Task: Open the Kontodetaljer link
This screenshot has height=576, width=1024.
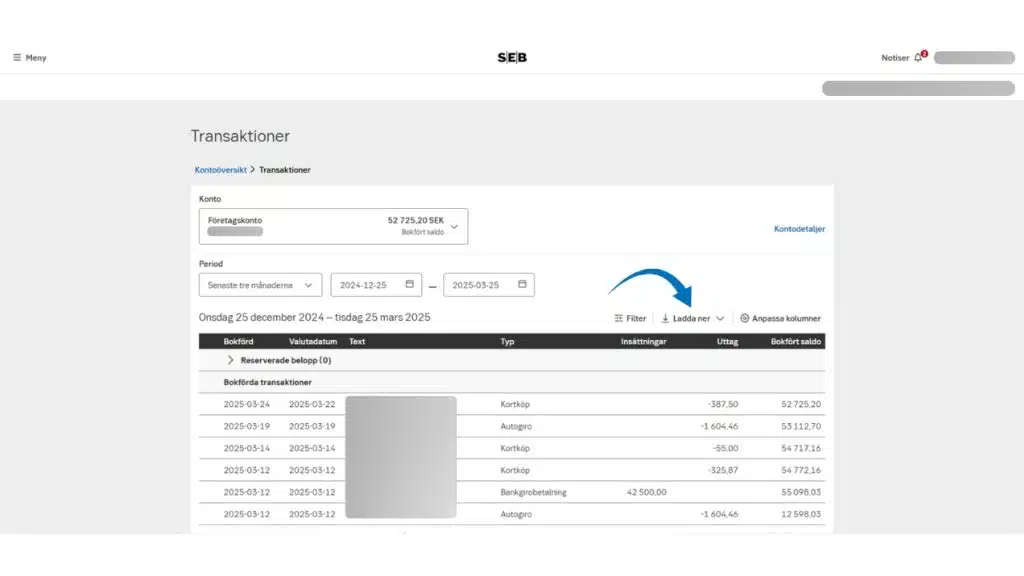Action: coord(799,229)
